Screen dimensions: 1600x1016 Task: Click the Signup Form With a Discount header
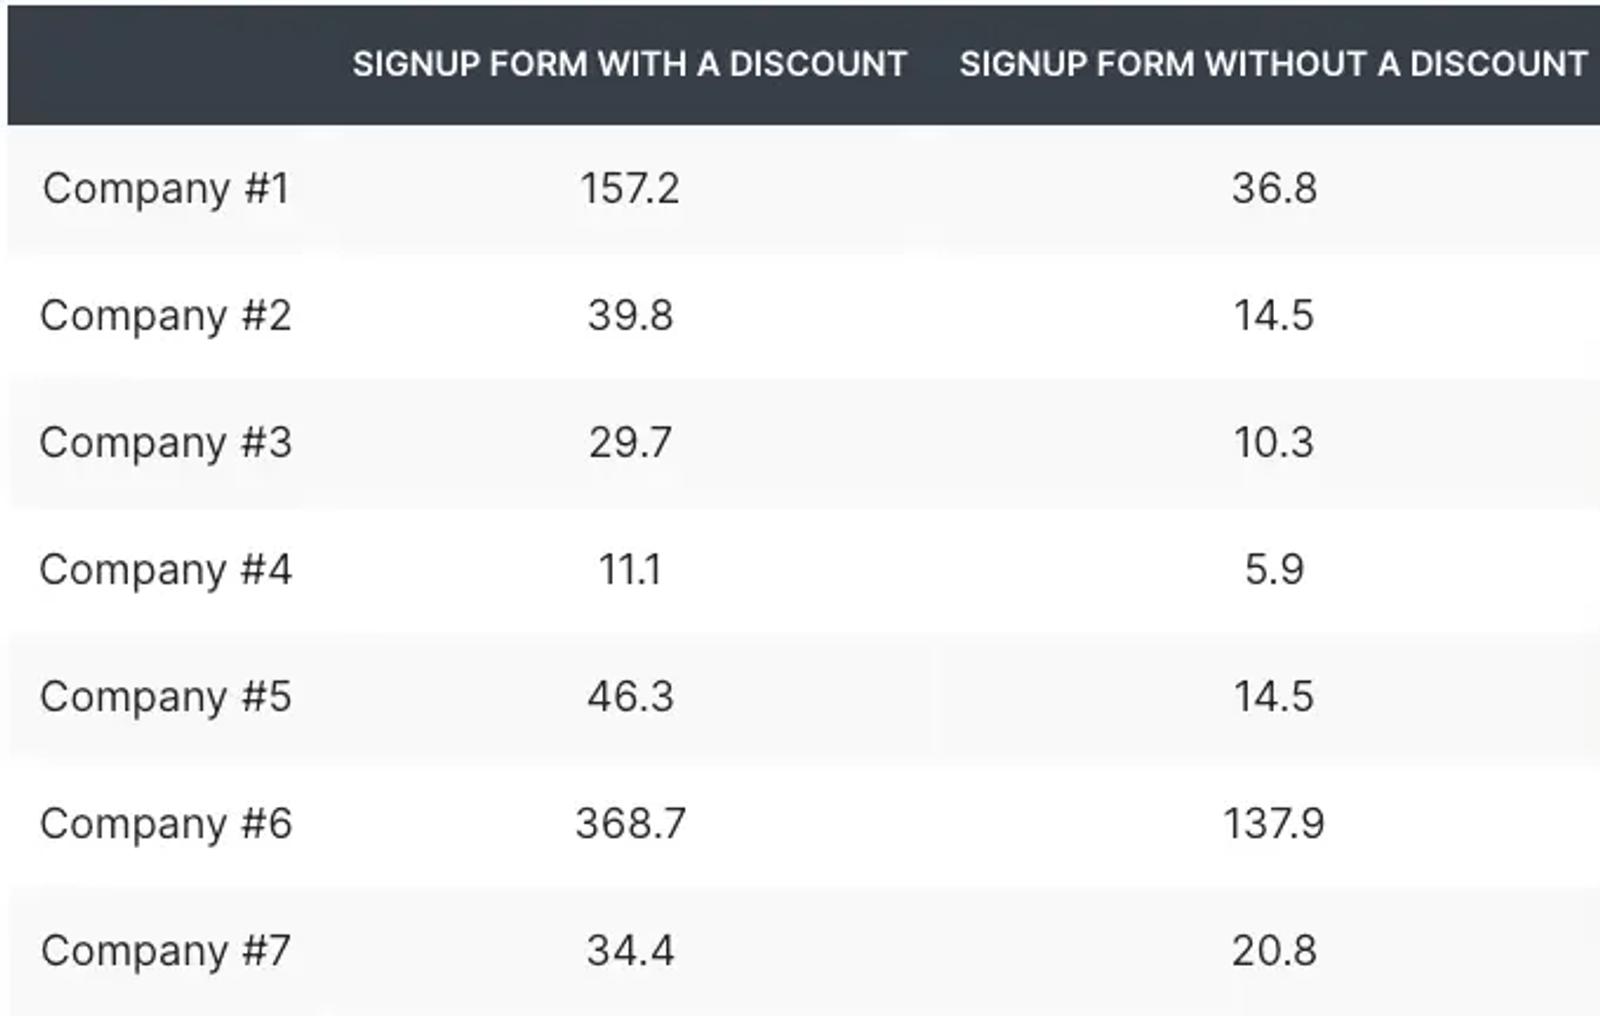[629, 64]
